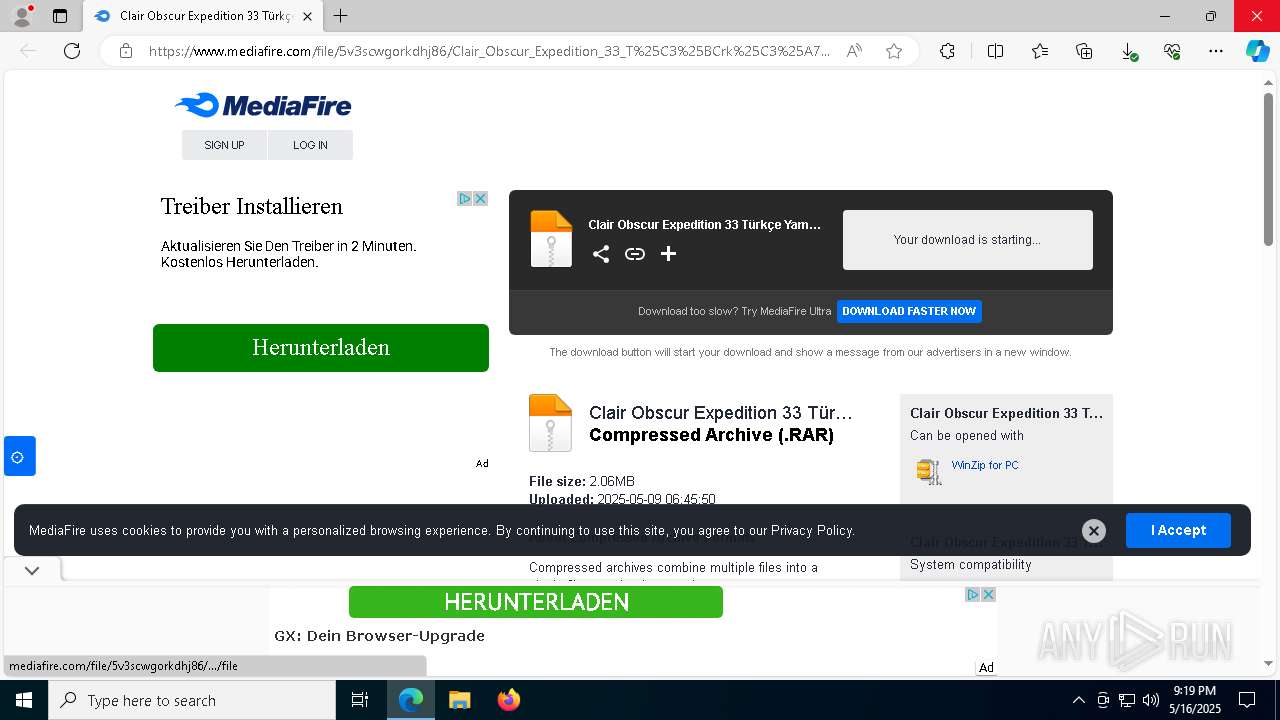Open the blue side widget icon
Viewport: 1280px width, 720px height.
click(19, 456)
